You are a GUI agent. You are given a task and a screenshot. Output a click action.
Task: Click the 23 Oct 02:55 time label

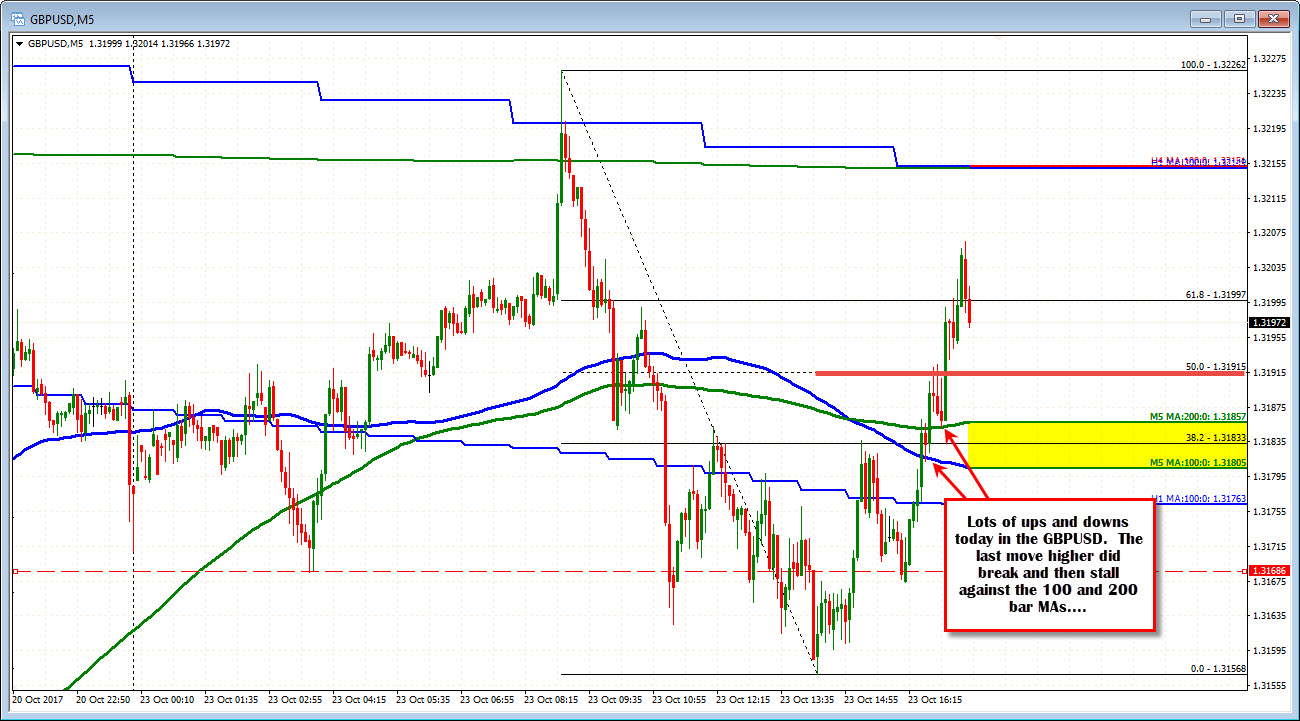click(296, 700)
